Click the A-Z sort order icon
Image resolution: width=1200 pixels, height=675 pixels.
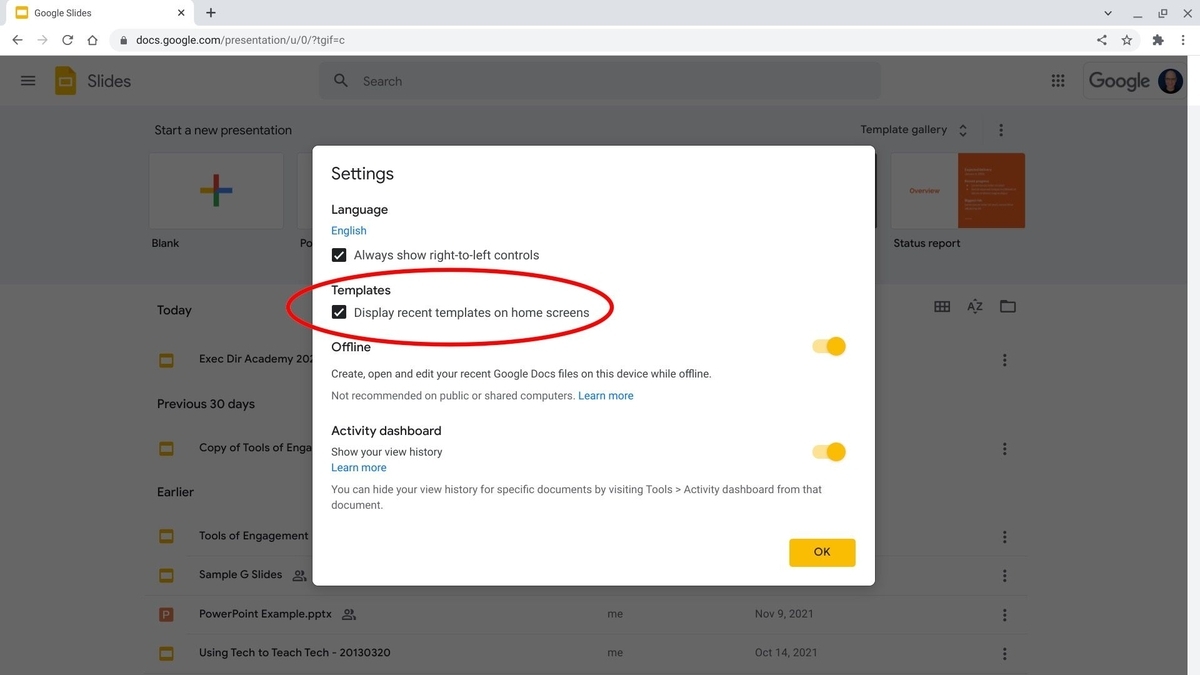[x=974, y=306]
